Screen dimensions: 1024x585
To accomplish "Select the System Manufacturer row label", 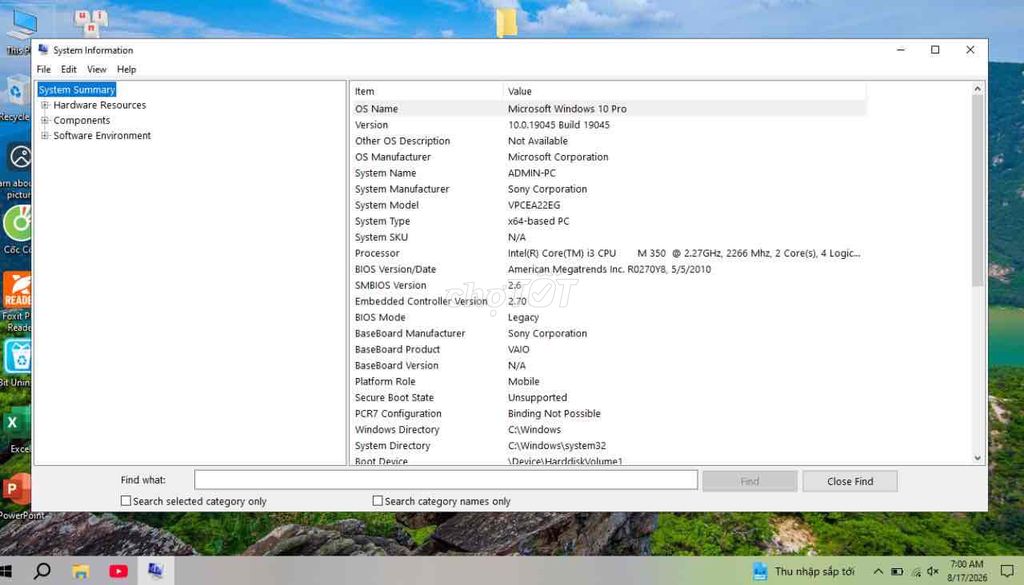I will pos(402,189).
